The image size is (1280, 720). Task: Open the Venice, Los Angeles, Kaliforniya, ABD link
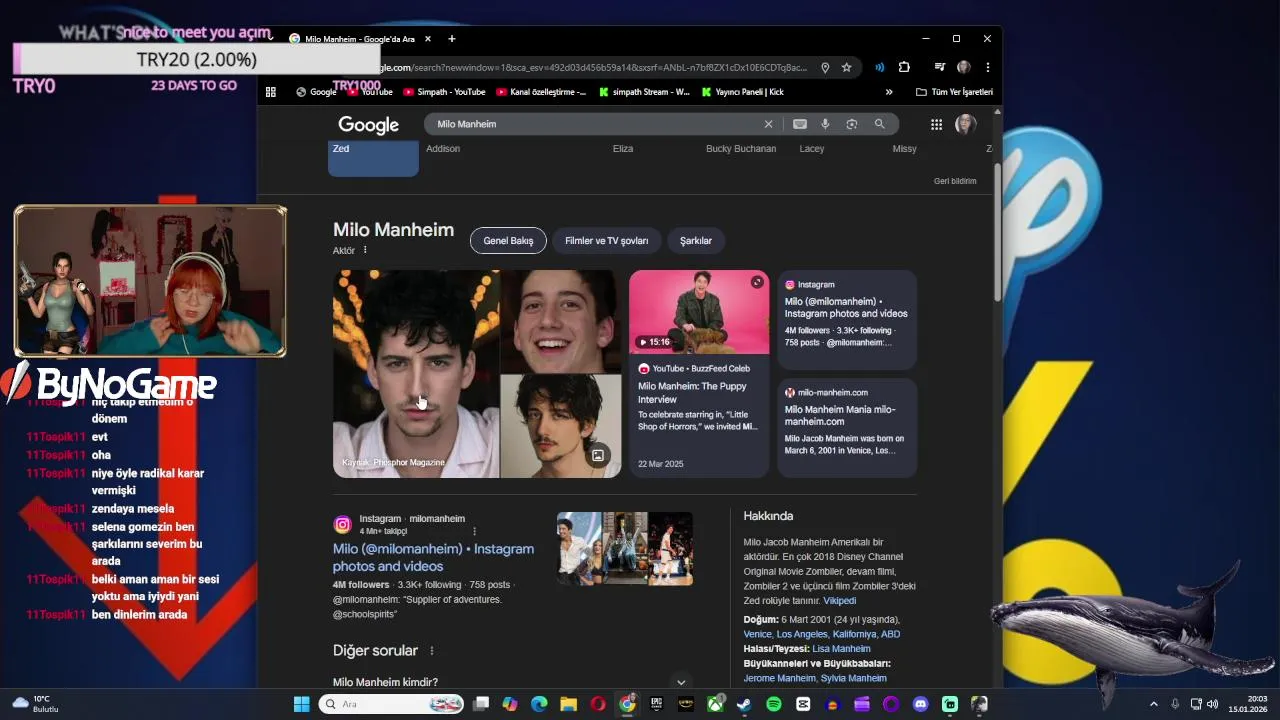(821, 634)
